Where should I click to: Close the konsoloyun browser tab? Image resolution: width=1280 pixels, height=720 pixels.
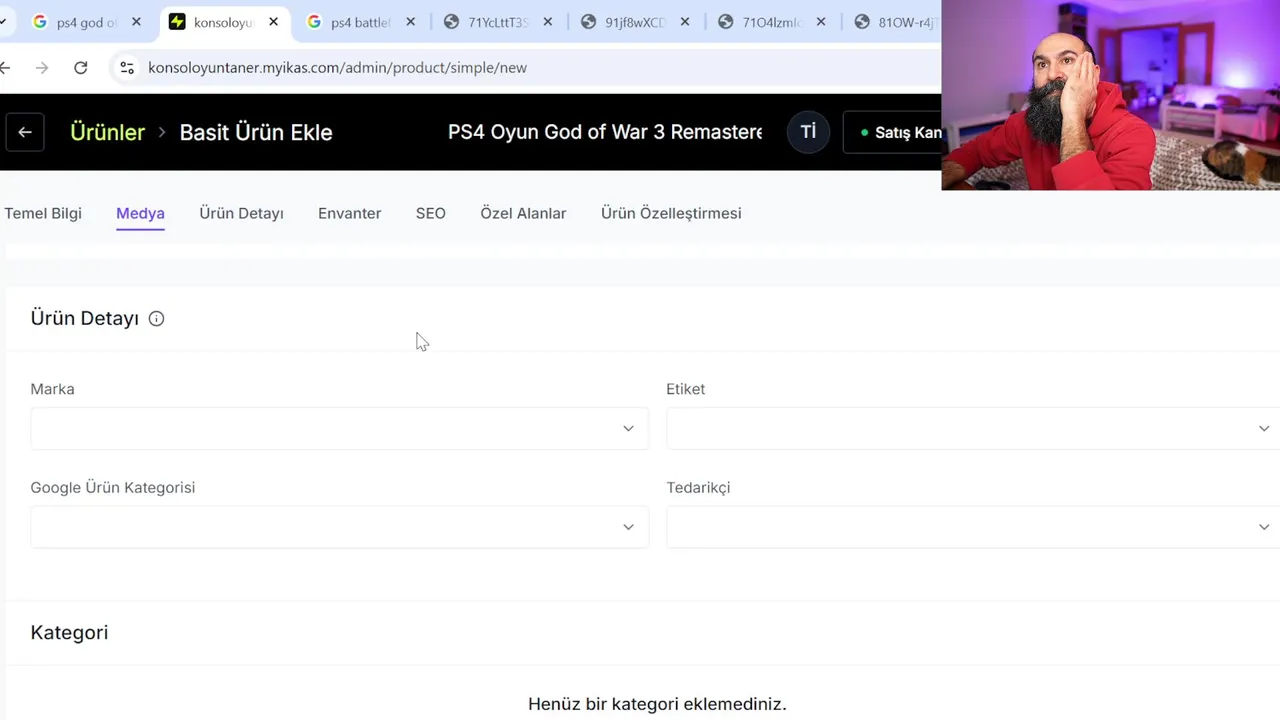click(274, 22)
